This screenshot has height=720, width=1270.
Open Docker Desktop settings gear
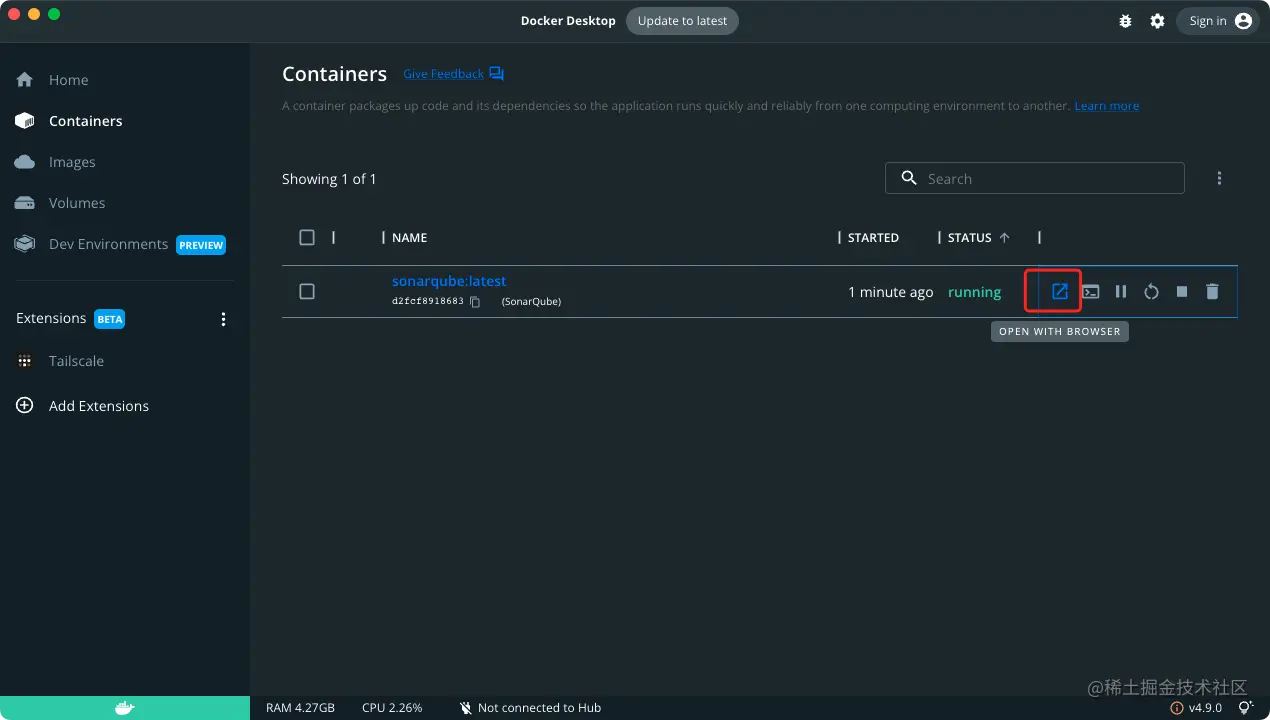pyautogui.click(x=1157, y=21)
